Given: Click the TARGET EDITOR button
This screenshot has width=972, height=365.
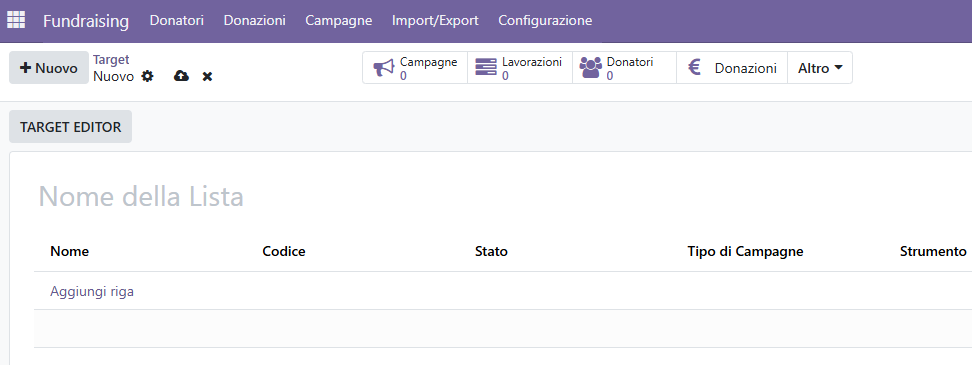Looking at the screenshot, I should point(71,126).
